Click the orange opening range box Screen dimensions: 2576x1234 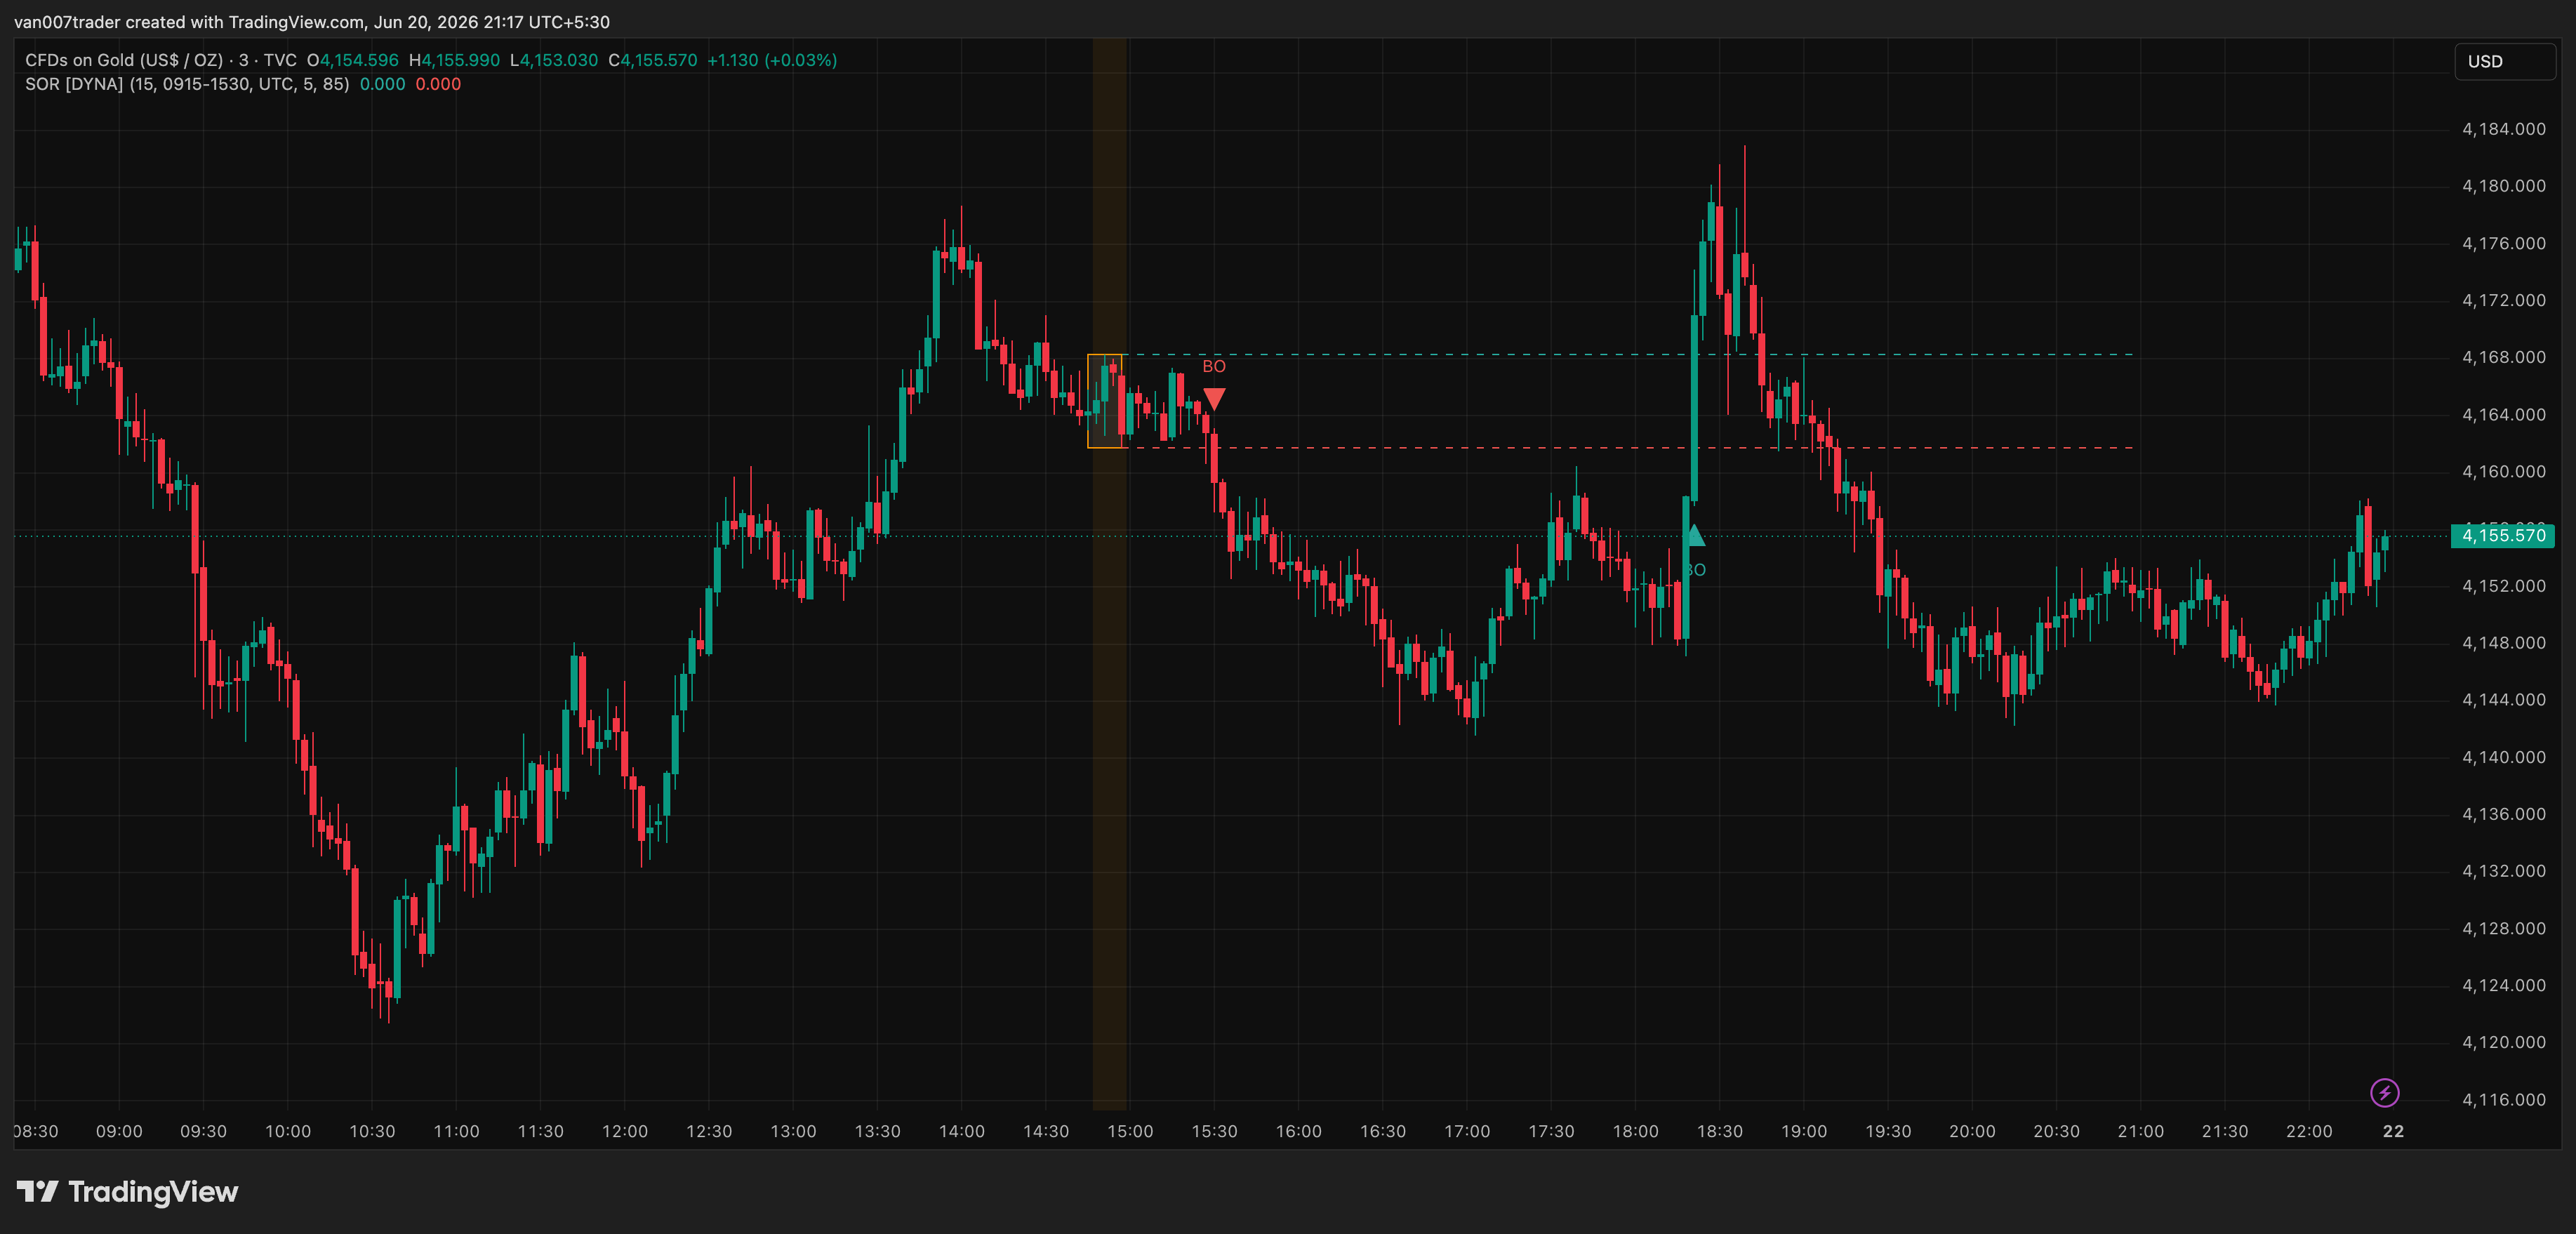[x=1105, y=401]
